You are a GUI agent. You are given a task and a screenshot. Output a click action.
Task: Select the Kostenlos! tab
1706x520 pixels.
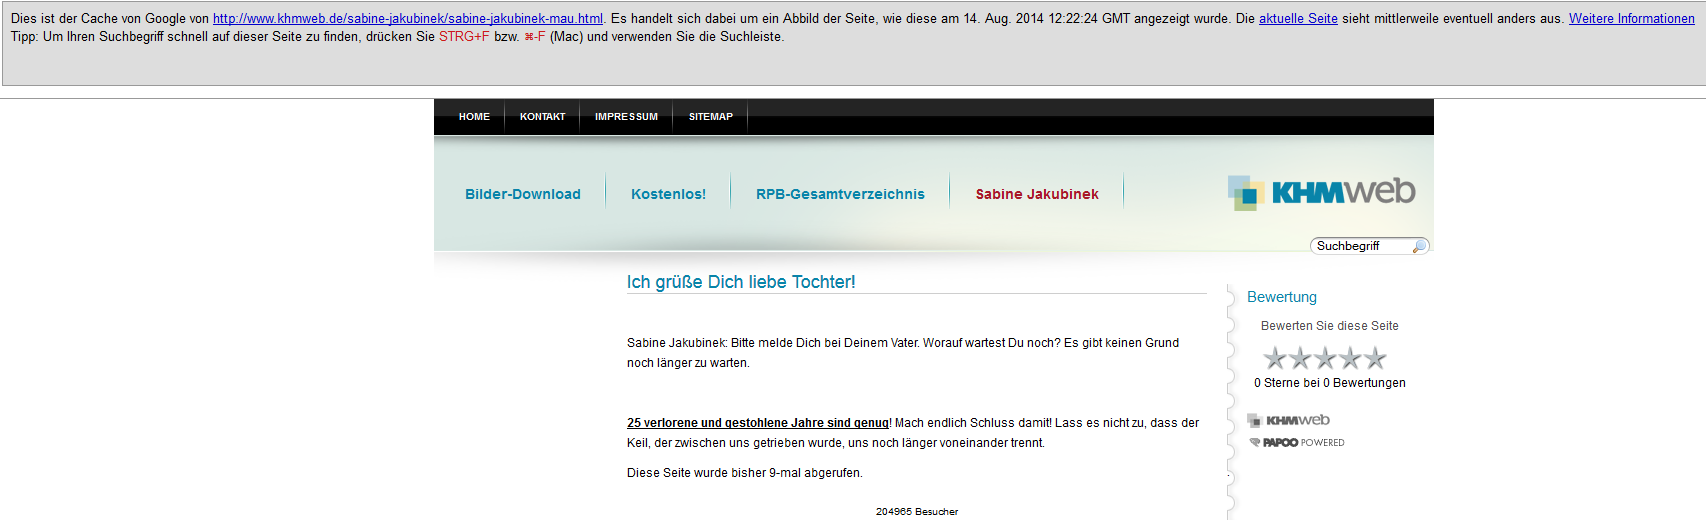(x=668, y=194)
